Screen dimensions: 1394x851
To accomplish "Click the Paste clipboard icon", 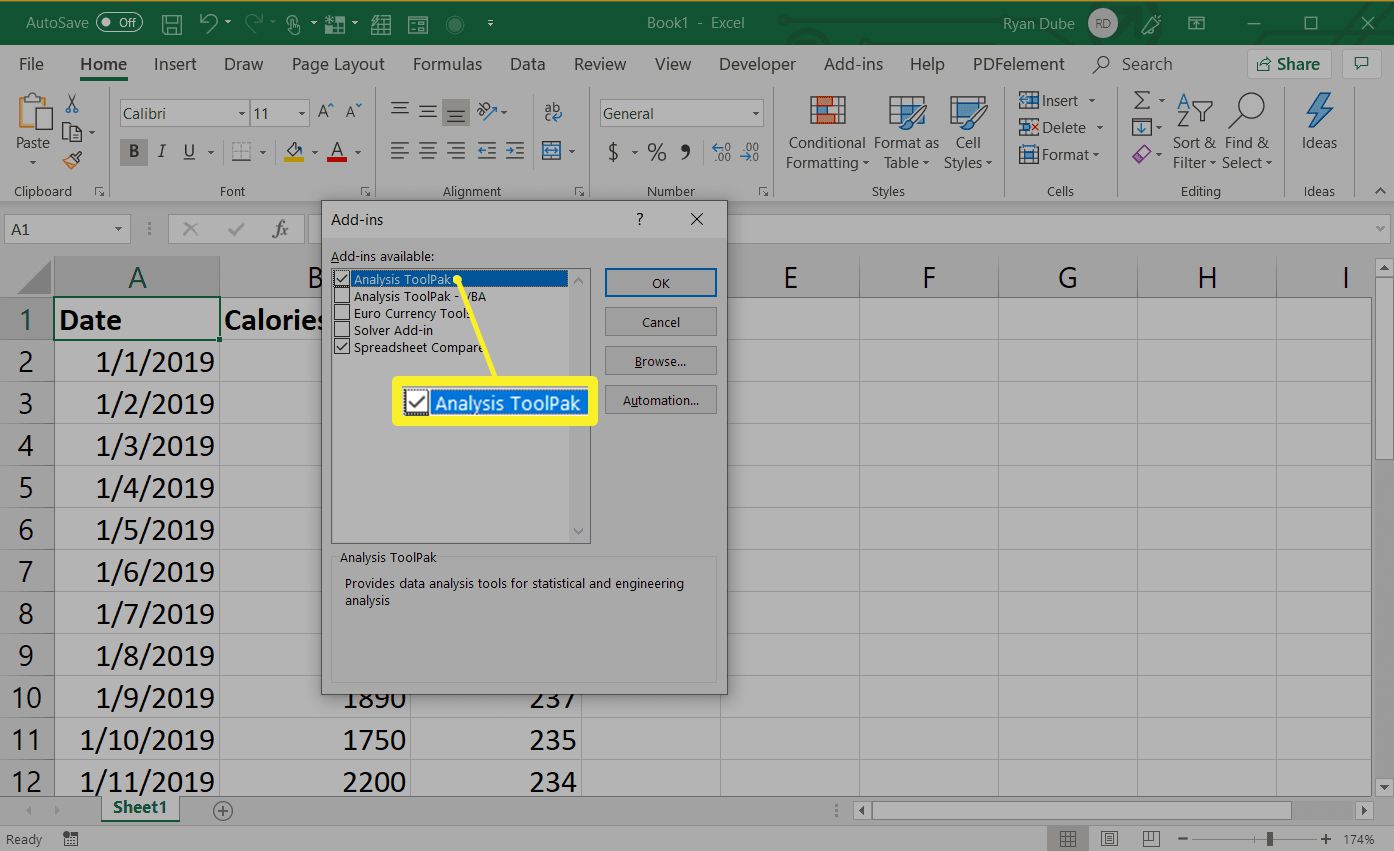I will pos(33,111).
